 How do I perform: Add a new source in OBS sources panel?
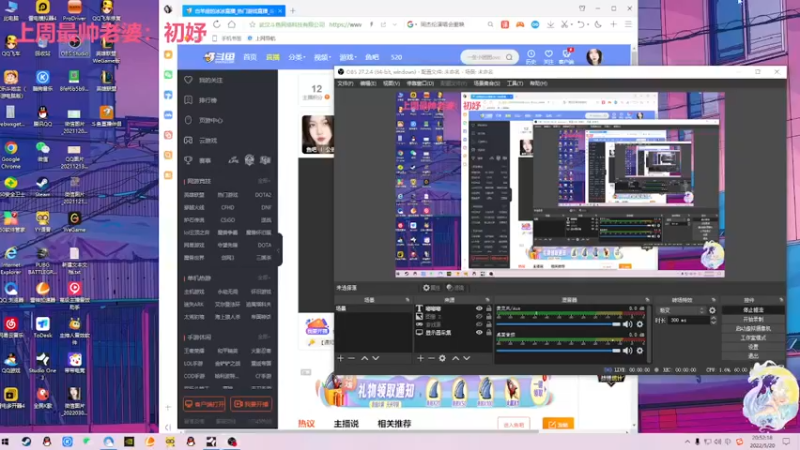click(420, 358)
